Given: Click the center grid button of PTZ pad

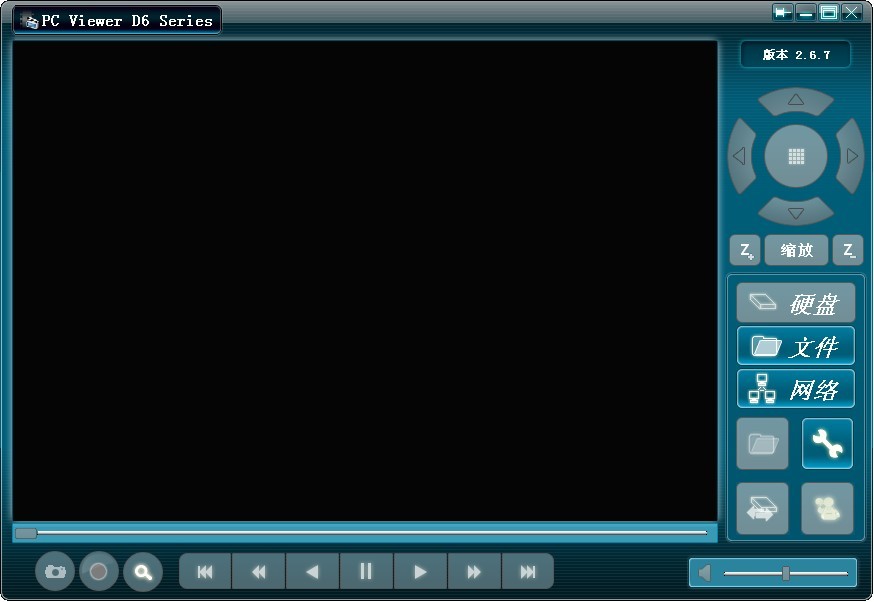Looking at the screenshot, I should [x=796, y=156].
